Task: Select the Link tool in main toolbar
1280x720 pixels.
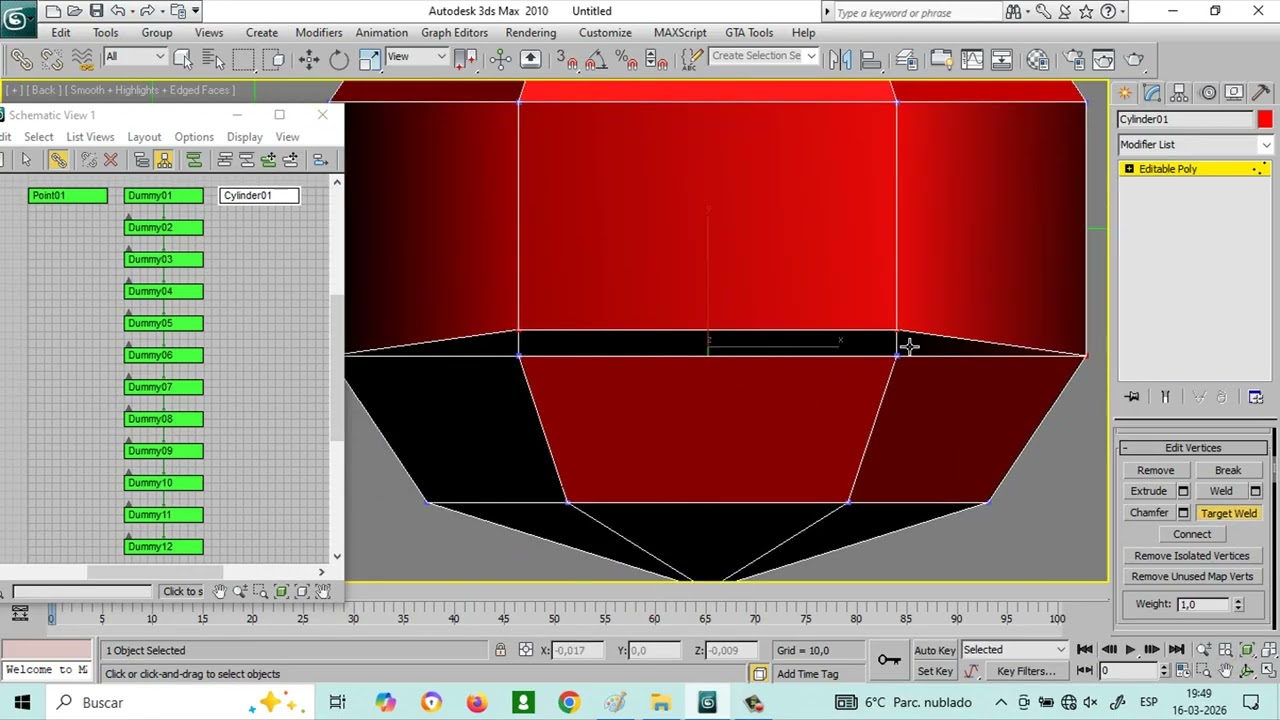Action: tap(22, 59)
